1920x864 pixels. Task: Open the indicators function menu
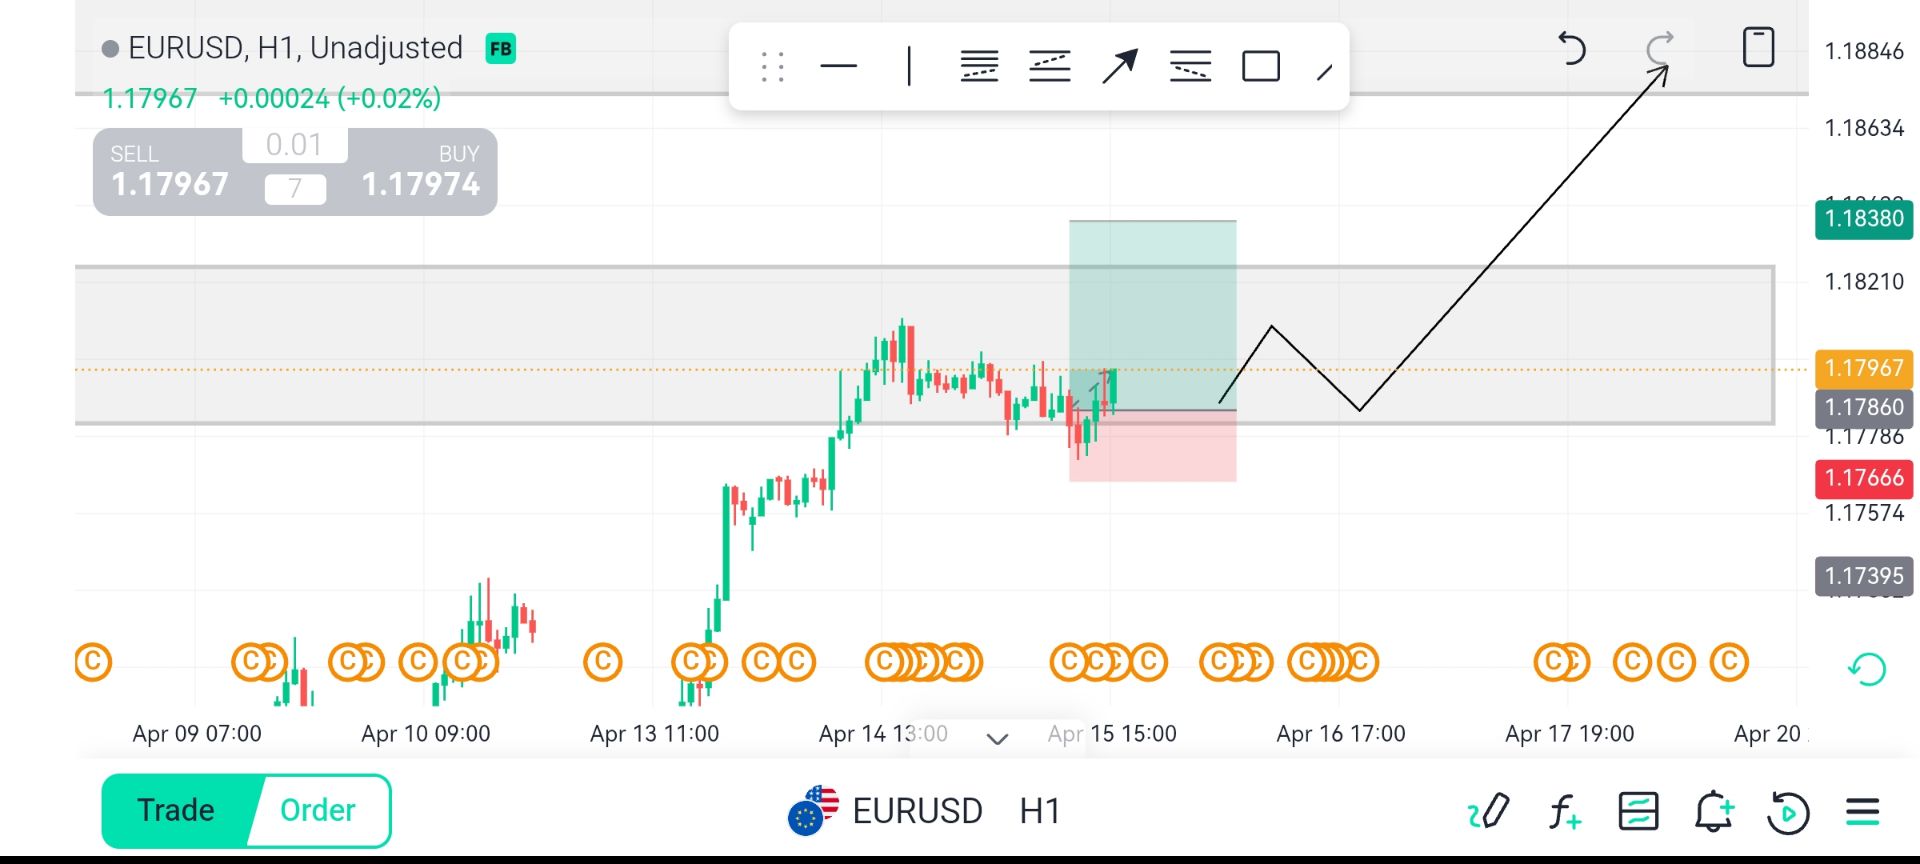[x=1564, y=811]
